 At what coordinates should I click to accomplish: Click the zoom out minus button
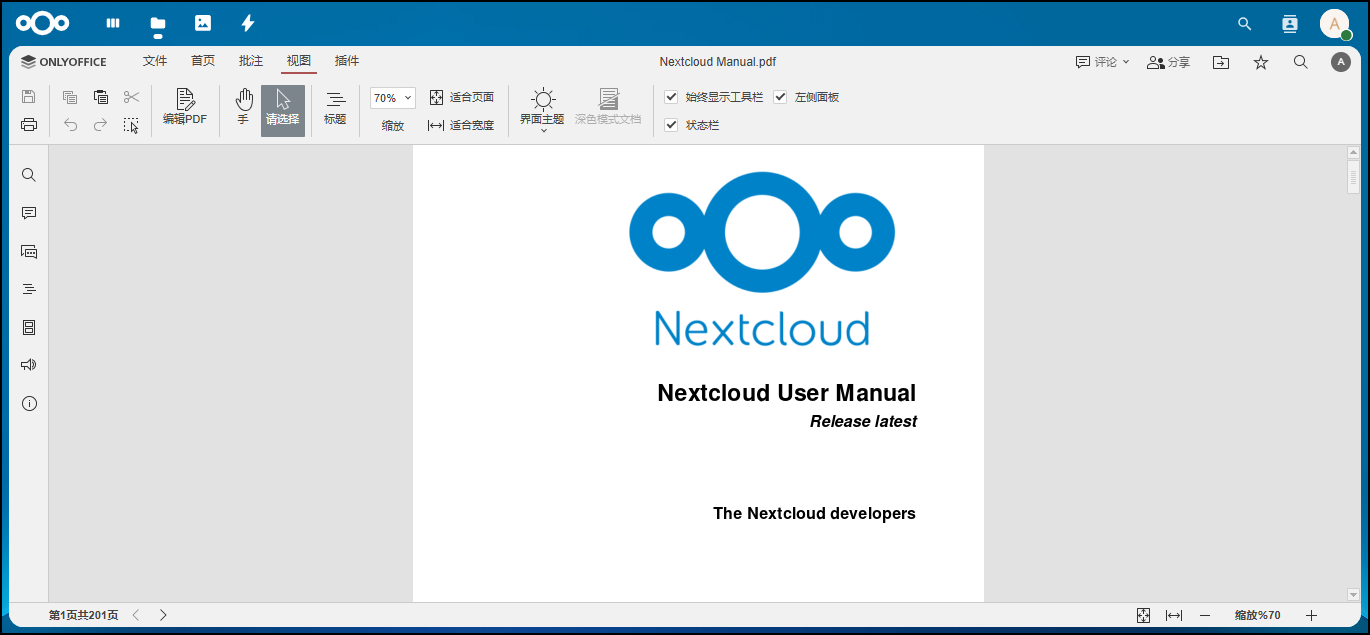tap(1205, 615)
